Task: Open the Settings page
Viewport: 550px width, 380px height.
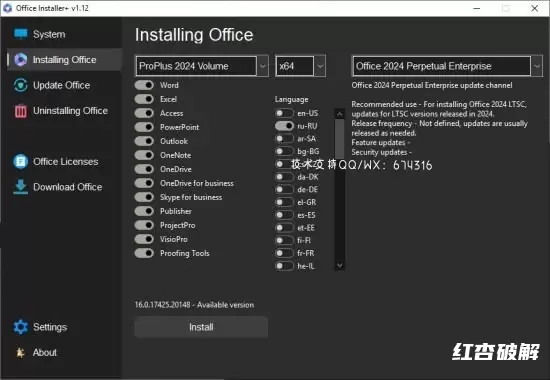Action: 65,327
